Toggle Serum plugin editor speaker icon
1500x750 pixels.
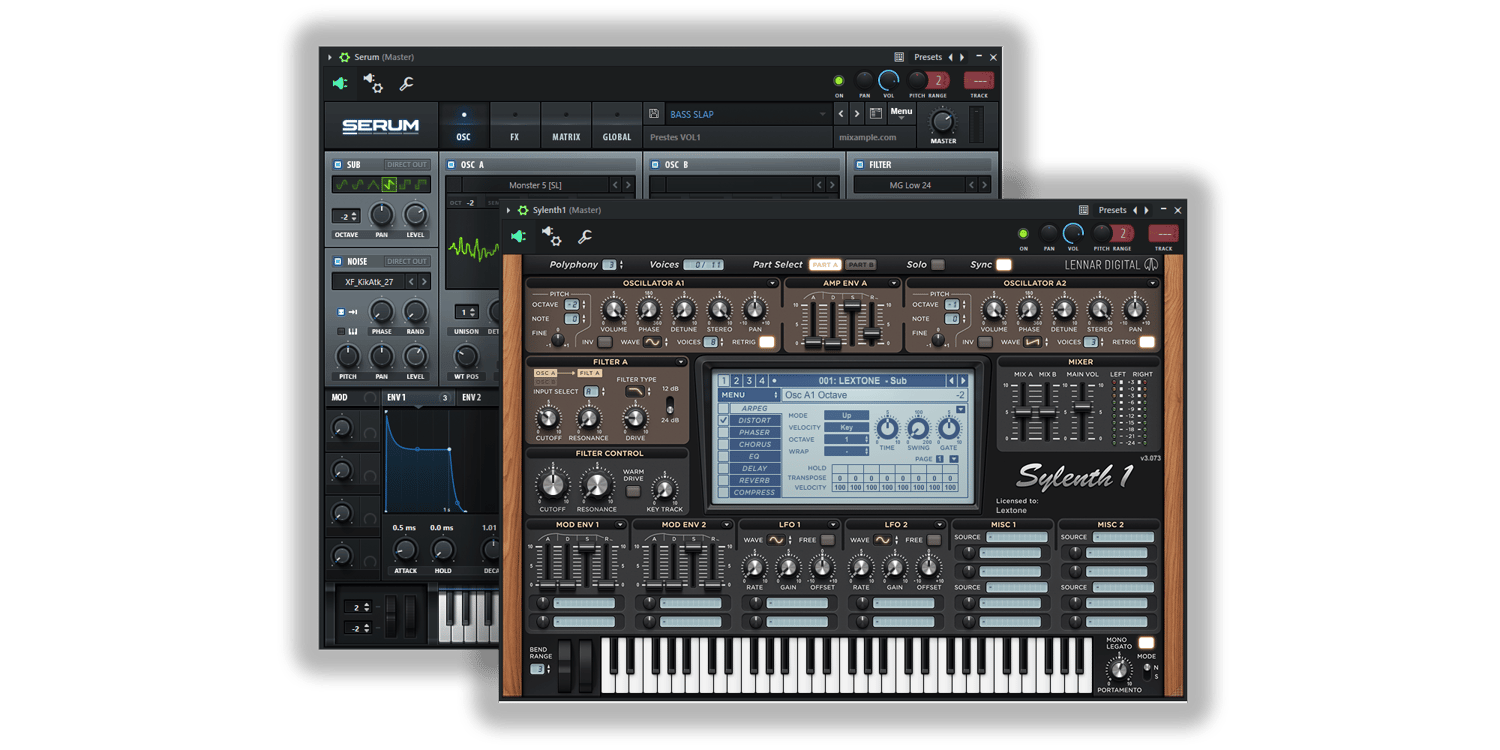[x=341, y=84]
